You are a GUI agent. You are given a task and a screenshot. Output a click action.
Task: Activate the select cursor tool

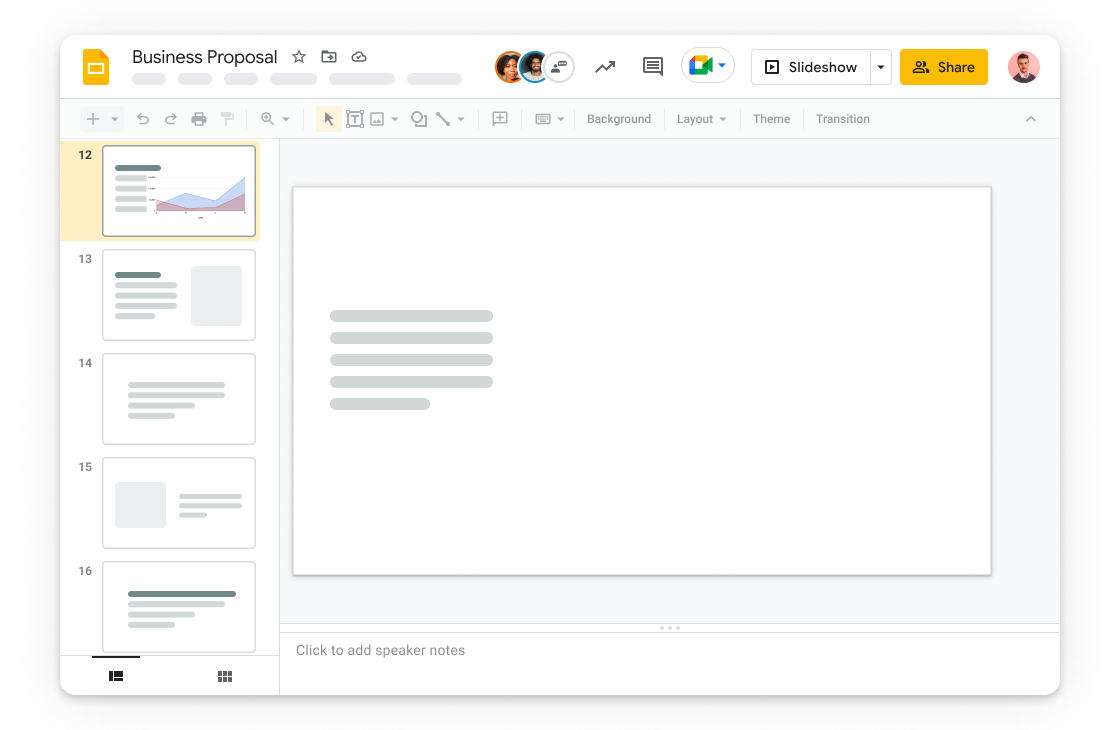click(x=329, y=119)
